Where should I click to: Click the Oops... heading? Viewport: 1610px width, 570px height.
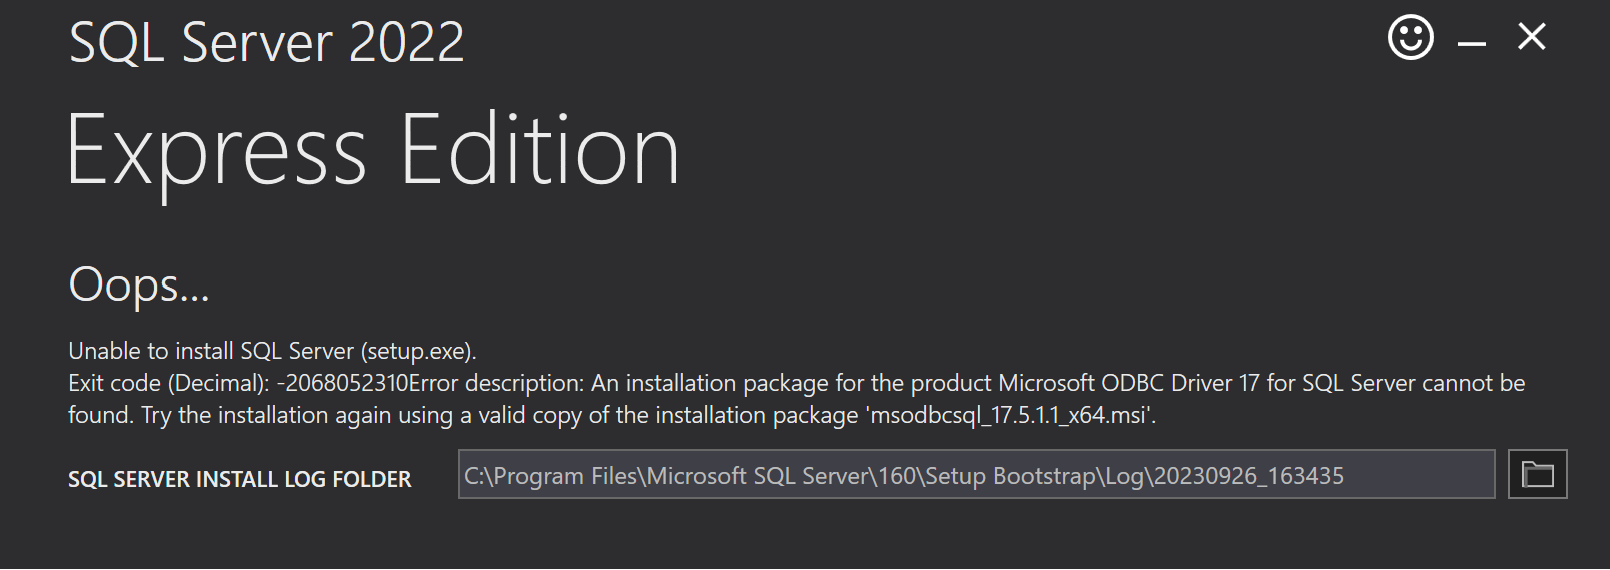pyautogui.click(x=138, y=285)
